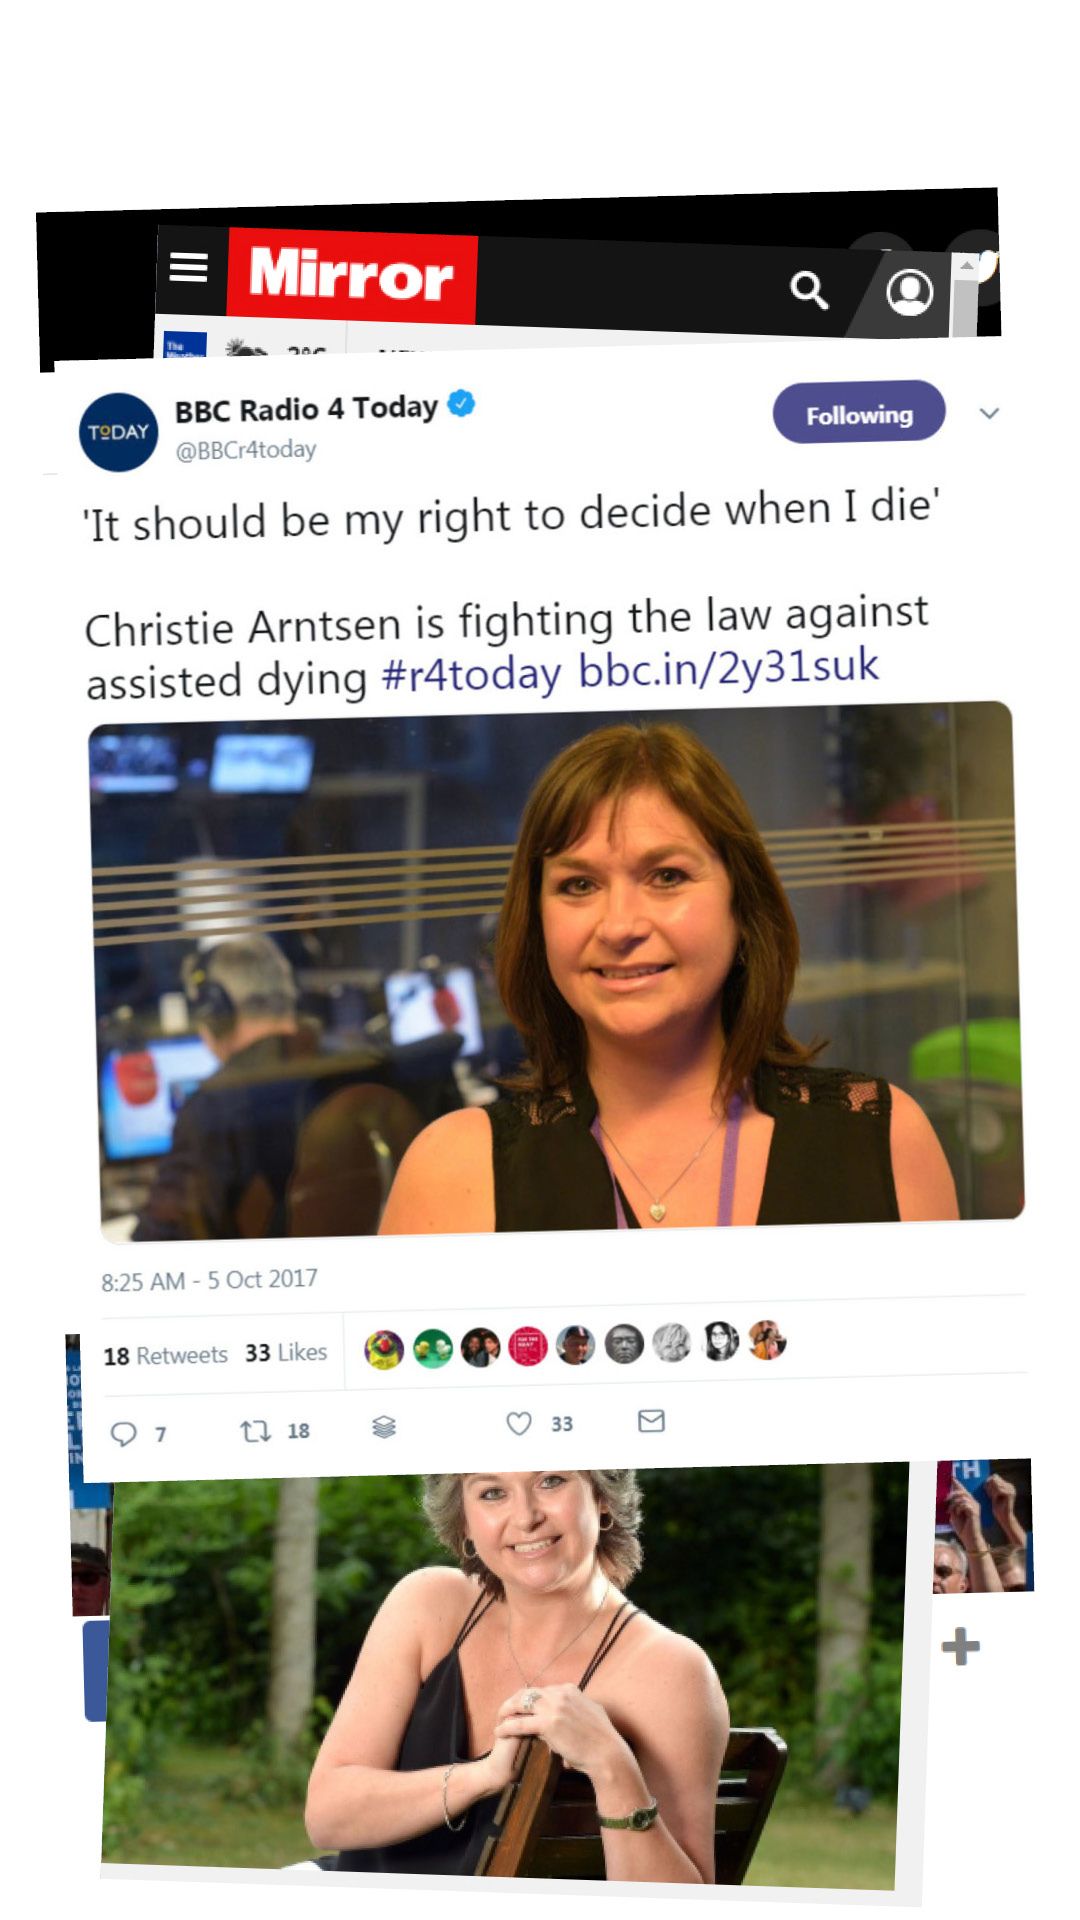Click the Mirror red logo
Screen dimensions: 1080x1920
pos(351,275)
